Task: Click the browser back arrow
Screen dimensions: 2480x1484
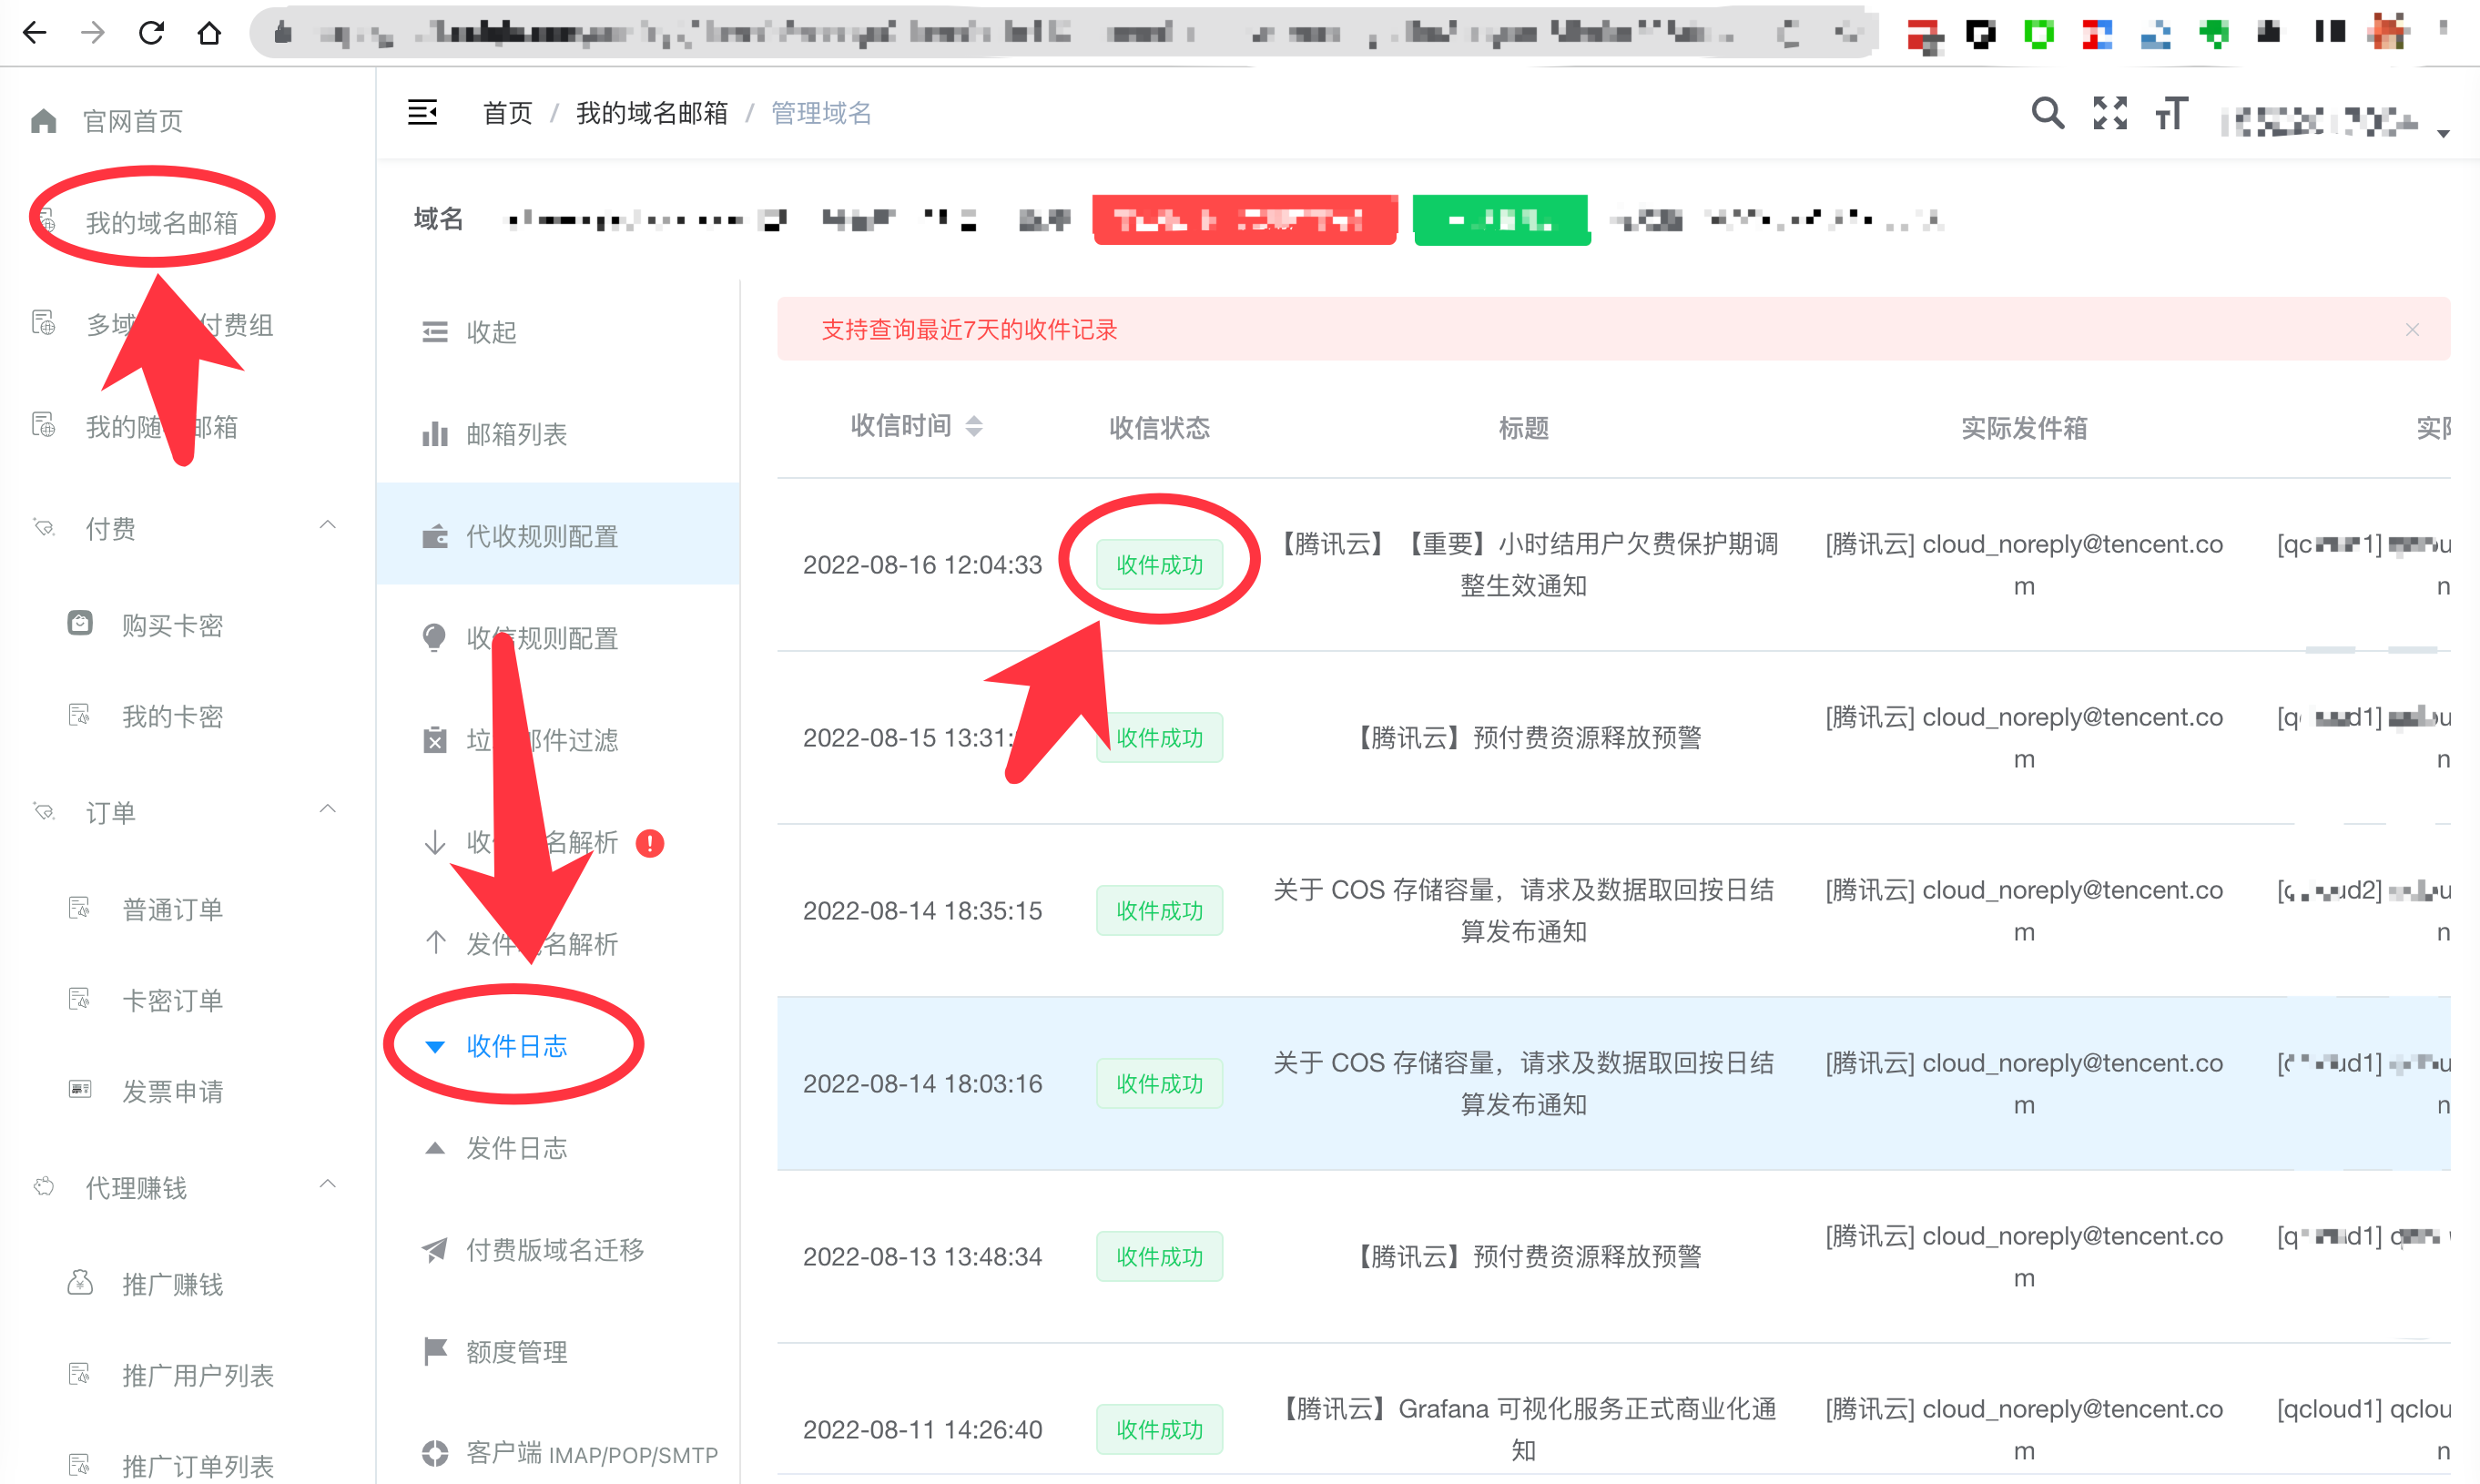Action: click(x=35, y=33)
